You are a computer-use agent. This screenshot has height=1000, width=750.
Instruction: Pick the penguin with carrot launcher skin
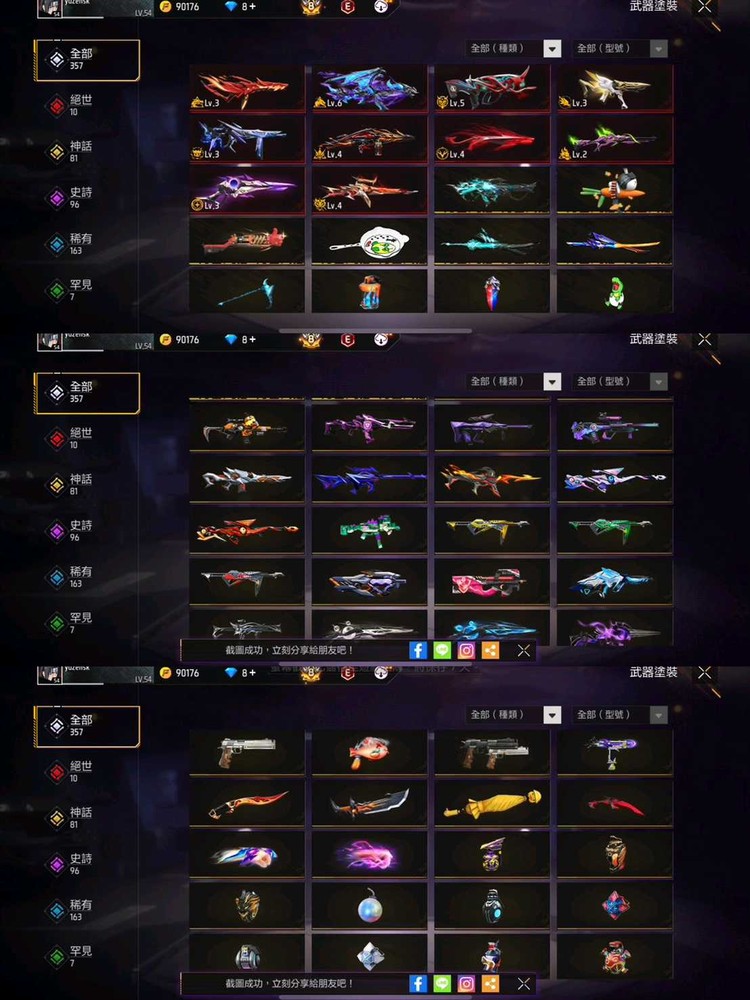coord(615,190)
